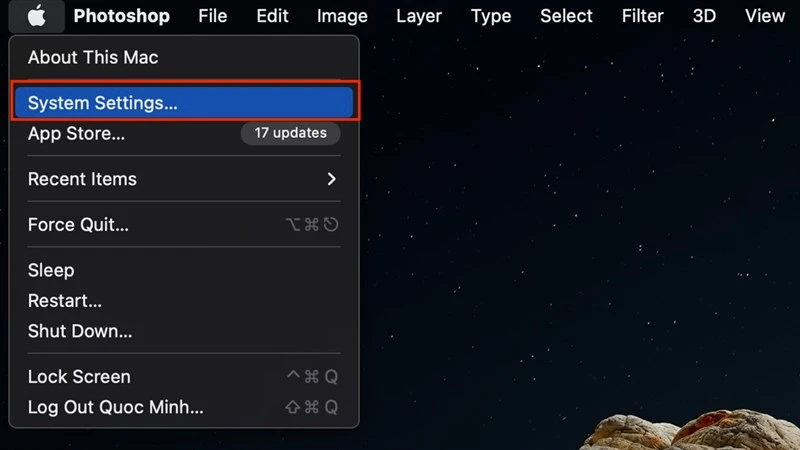
Task: Click the Apple logo menu icon
Action: (x=36, y=16)
